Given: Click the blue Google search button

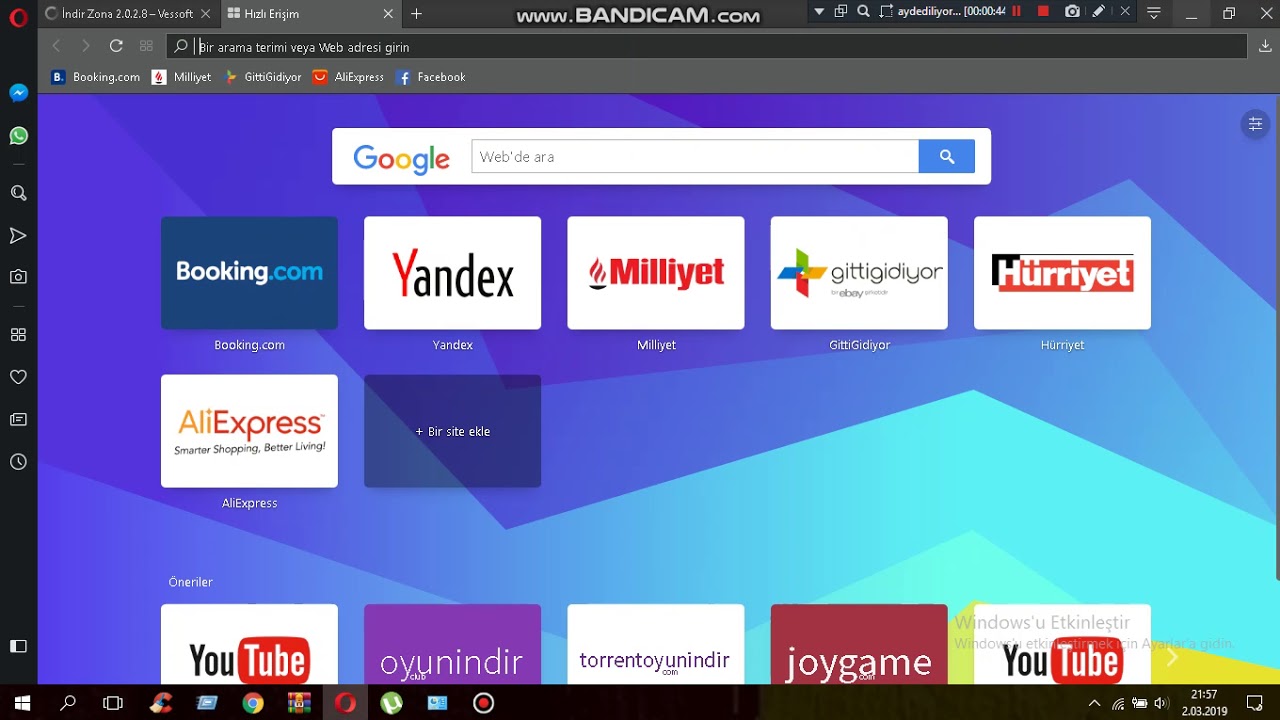Looking at the screenshot, I should (947, 157).
